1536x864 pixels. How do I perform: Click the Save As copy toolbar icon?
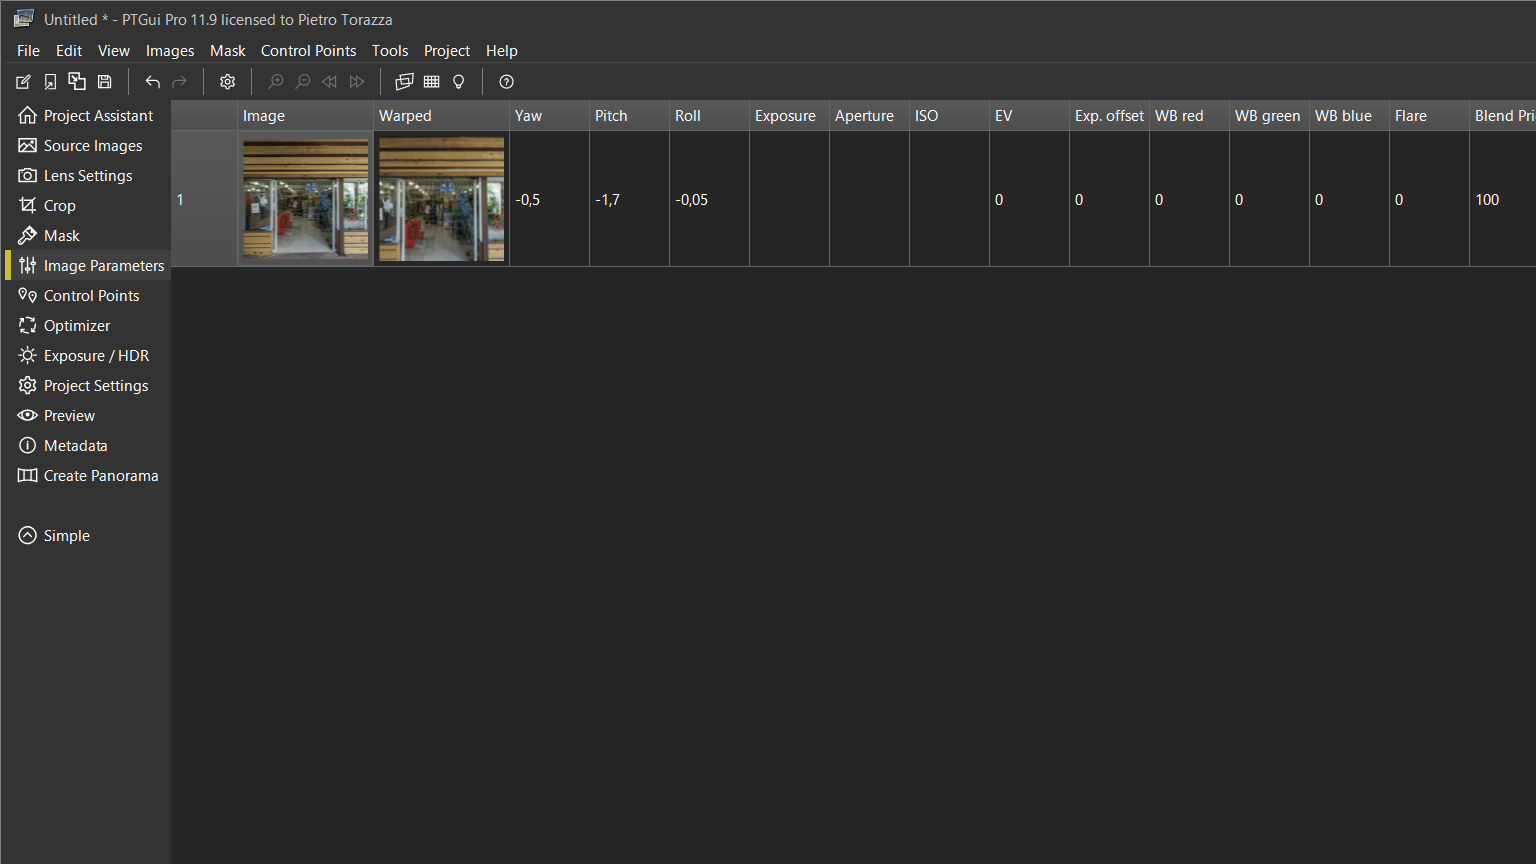(77, 82)
